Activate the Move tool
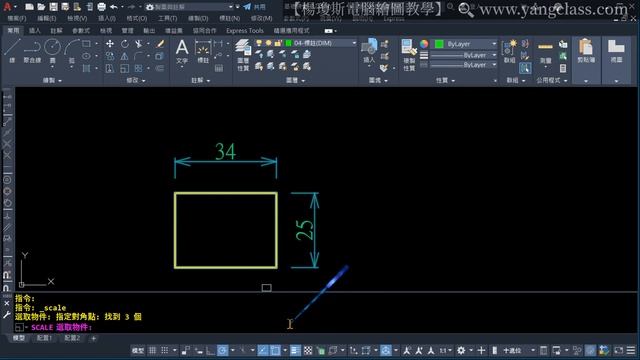This screenshot has width=640, height=360. click(110, 44)
